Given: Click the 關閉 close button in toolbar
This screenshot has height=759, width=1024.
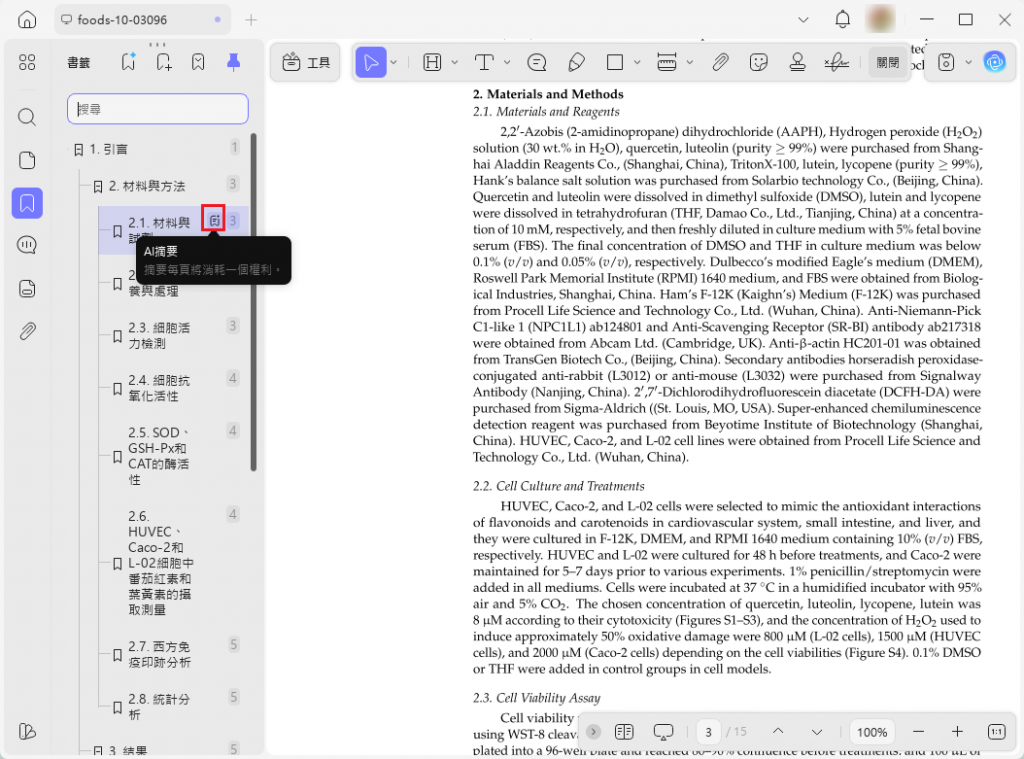Looking at the screenshot, I should [888, 63].
